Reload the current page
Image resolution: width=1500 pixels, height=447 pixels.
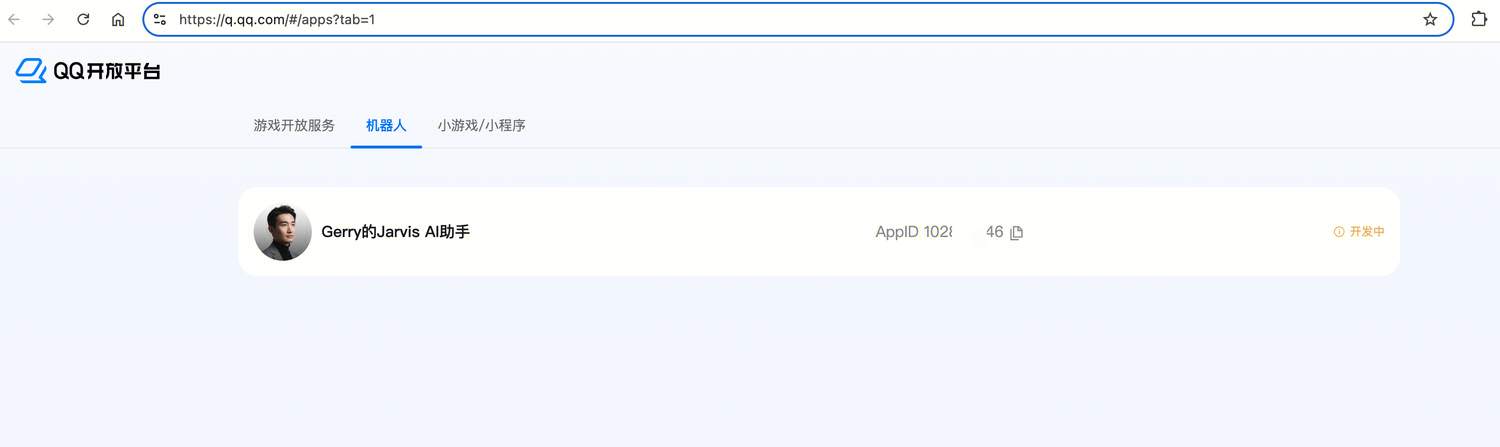(x=83, y=19)
